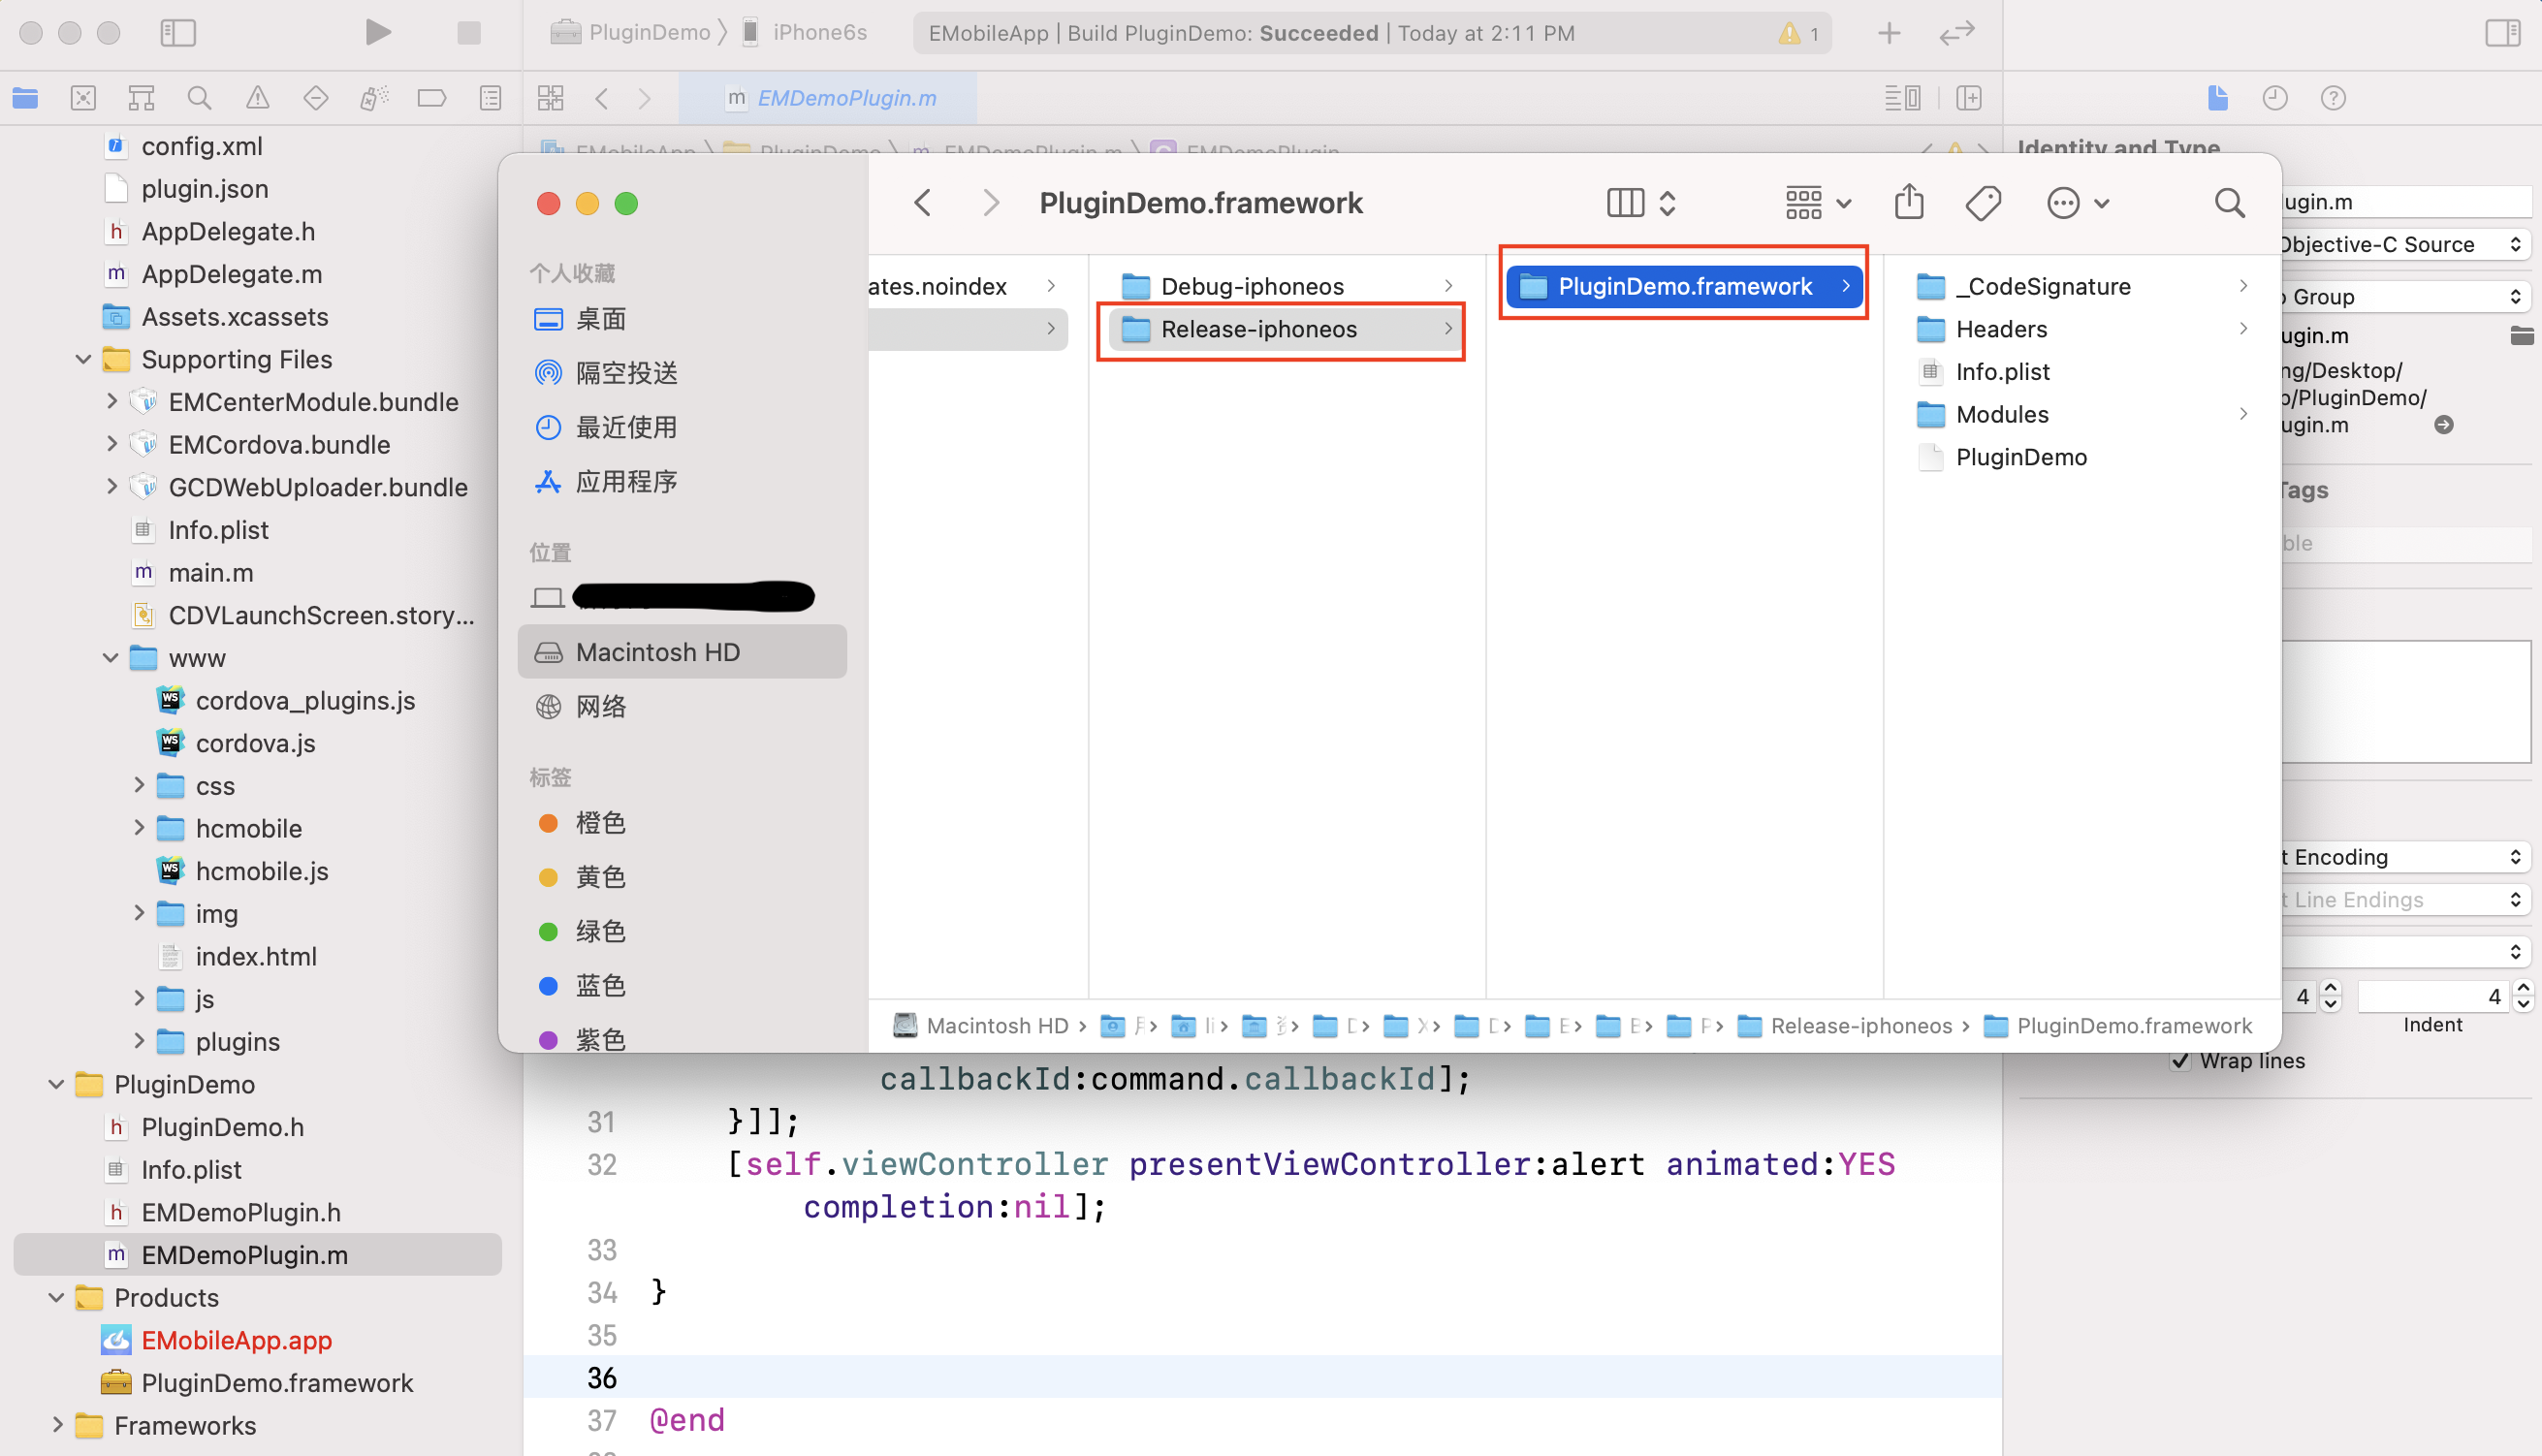Go back with Finder back arrow
Screen dimensions: 2542x1456
coord(923,203)
